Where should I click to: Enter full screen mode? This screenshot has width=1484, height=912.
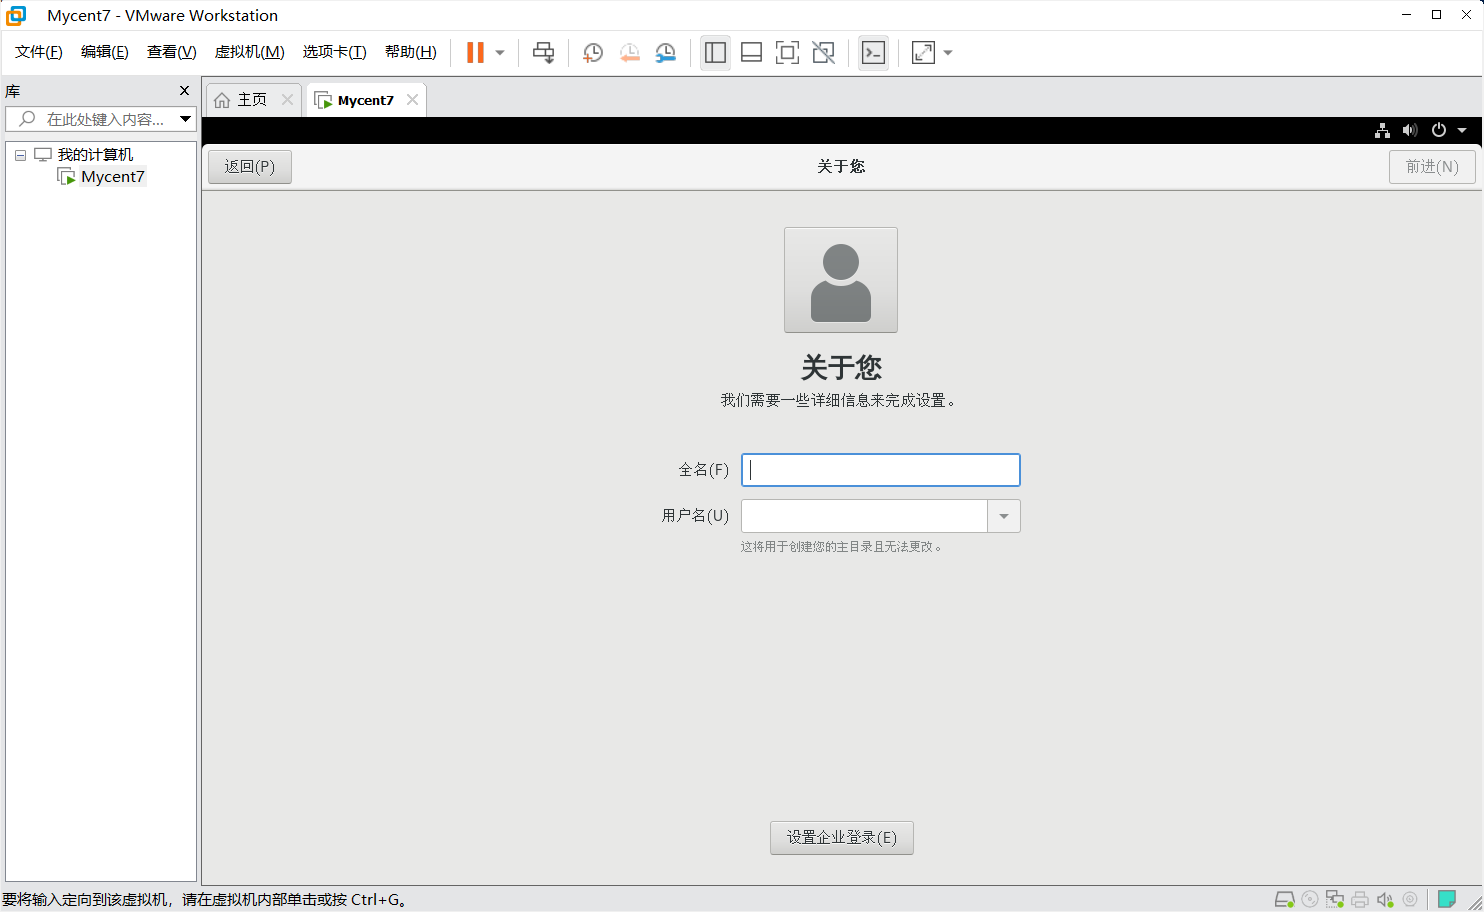point(787,52)
